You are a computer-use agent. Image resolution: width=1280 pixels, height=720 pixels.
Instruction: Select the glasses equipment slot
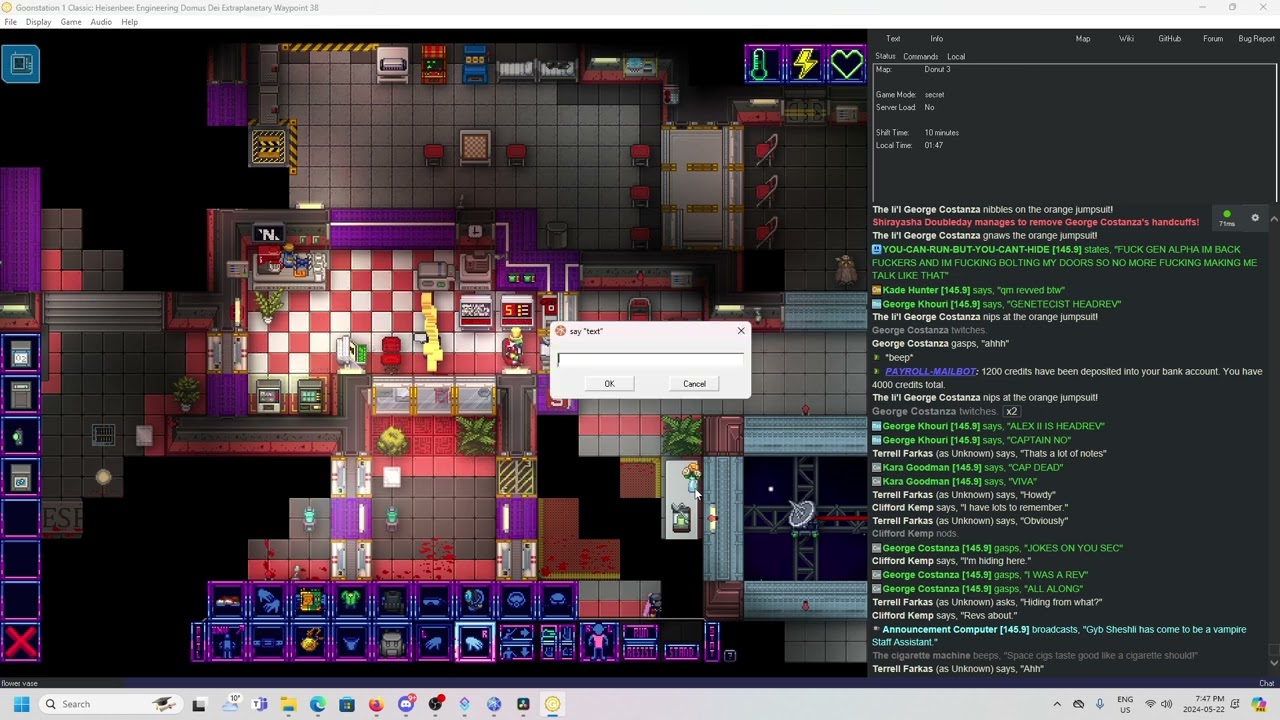click(433, 601)
